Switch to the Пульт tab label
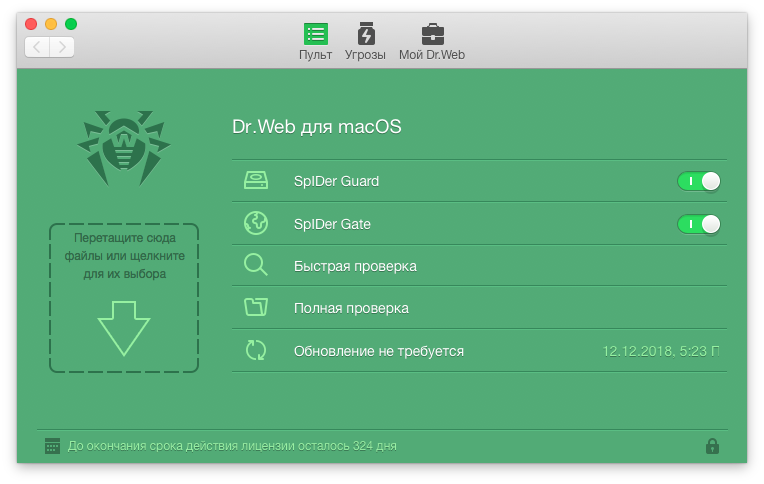This screenshot has width=764, height=484. pyautogui.click(x=316, y=55)
